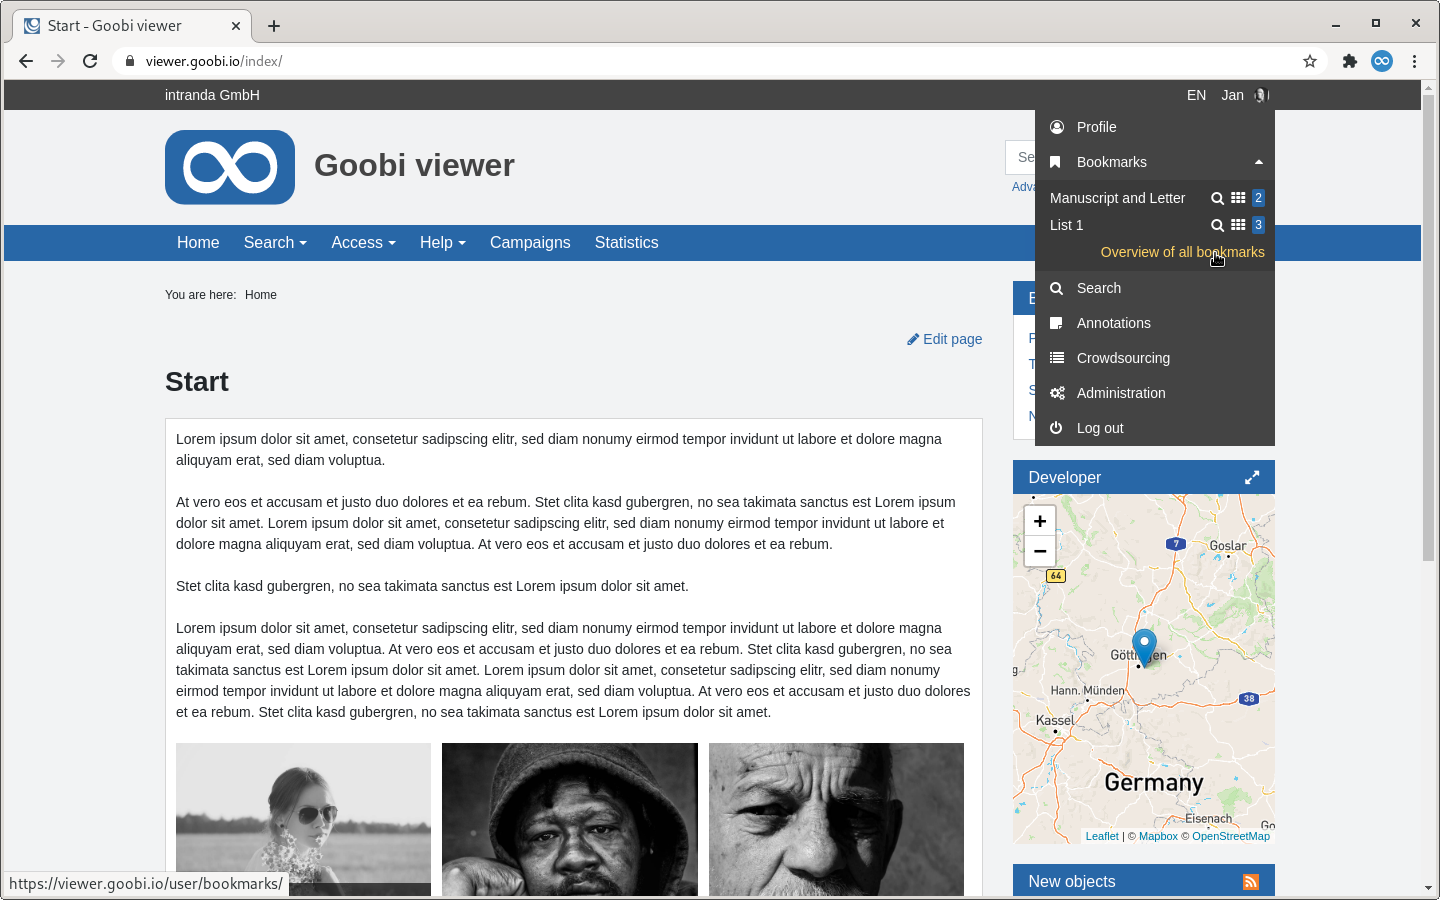This screenshot has width=1440, height=900.
Task: Close the Start - Goobi viewer tab
Action: [236, 26]
